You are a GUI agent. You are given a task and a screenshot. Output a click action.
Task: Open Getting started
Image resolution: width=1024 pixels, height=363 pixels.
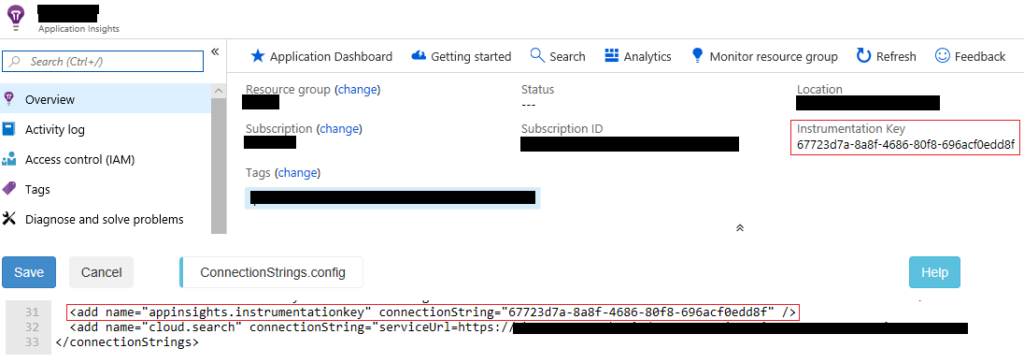(461, 57)
